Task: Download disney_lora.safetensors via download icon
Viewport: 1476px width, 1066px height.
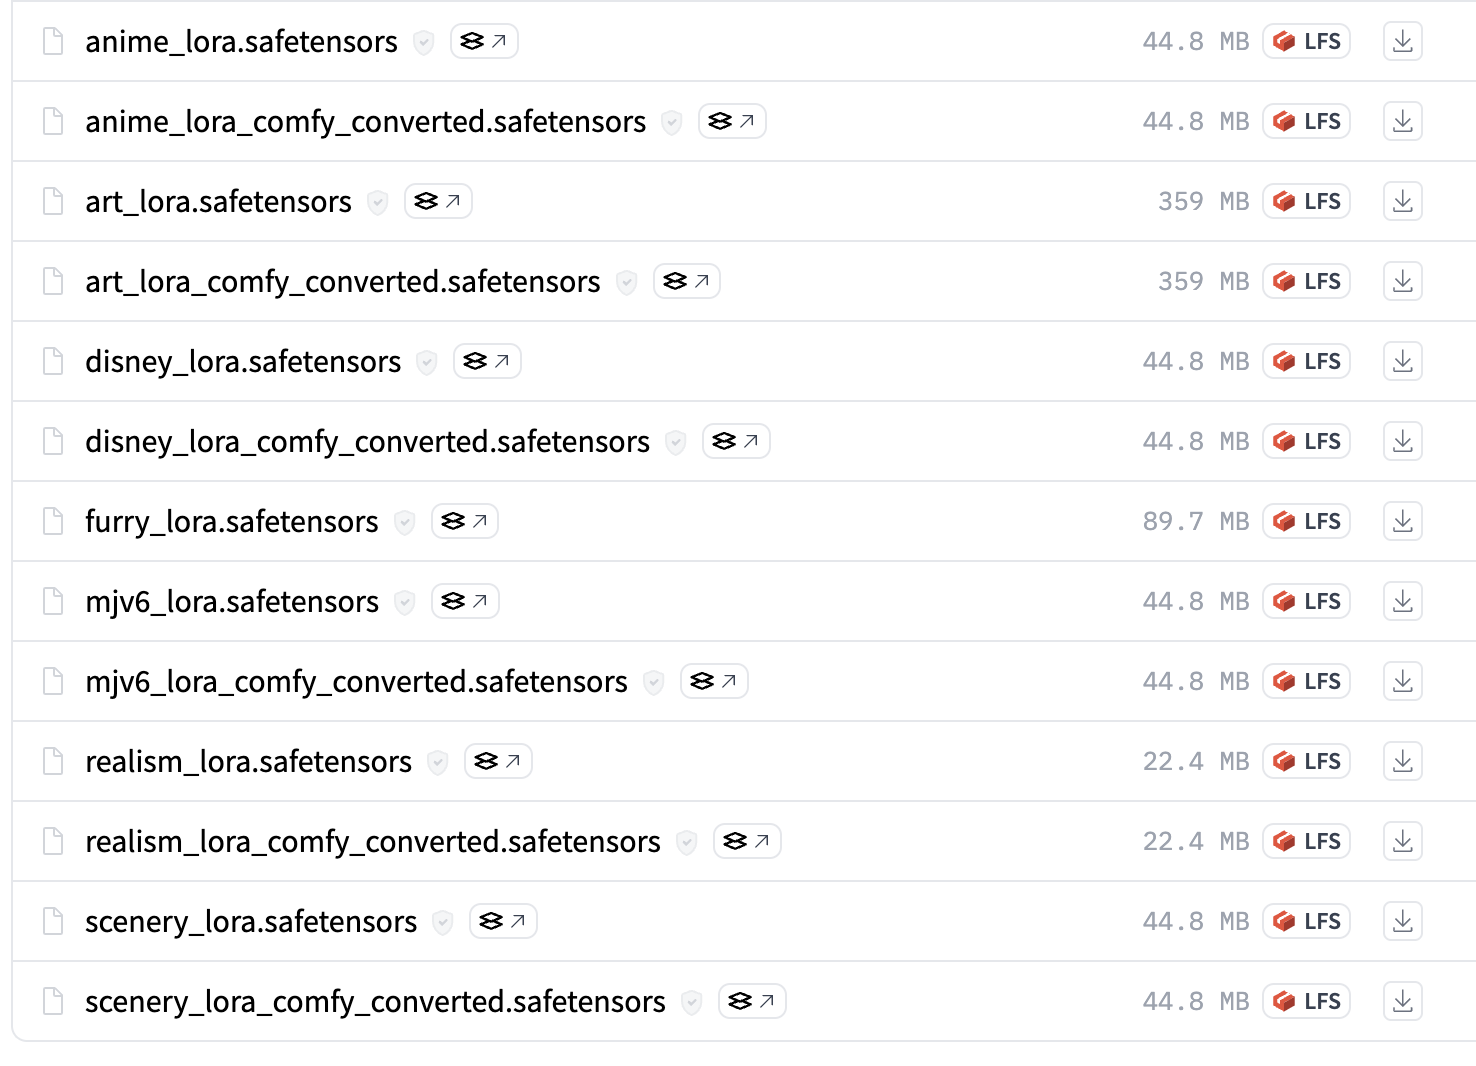Action: 1402,361
